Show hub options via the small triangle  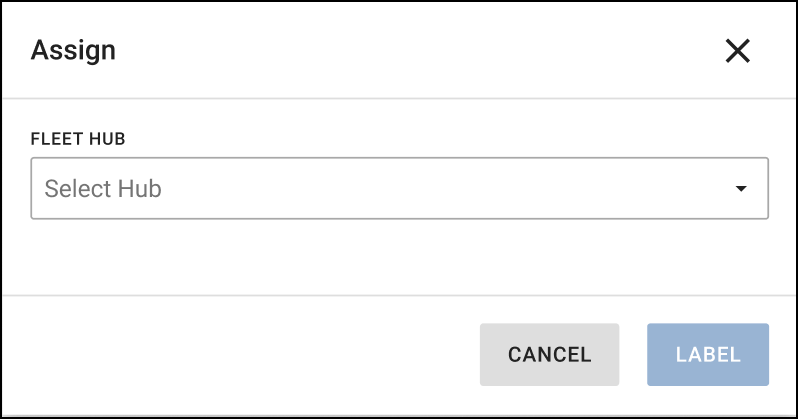(x=741, y=188)
